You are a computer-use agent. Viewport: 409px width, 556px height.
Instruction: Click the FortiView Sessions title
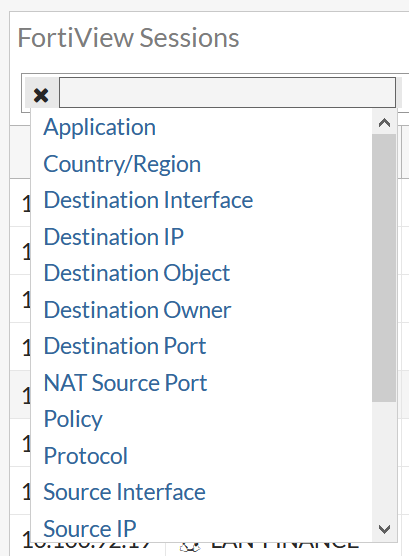pos(128,38)
